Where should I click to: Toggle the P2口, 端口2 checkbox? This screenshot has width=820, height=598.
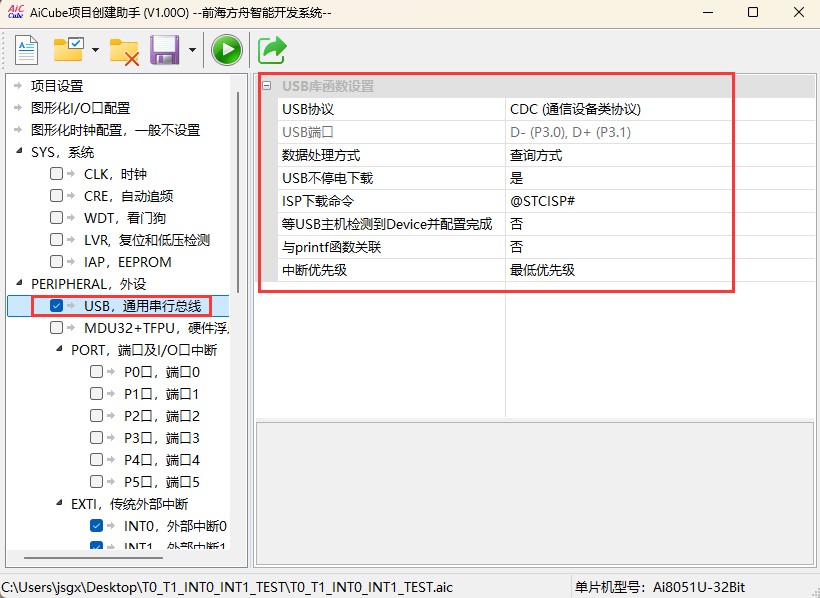[96, 415]
